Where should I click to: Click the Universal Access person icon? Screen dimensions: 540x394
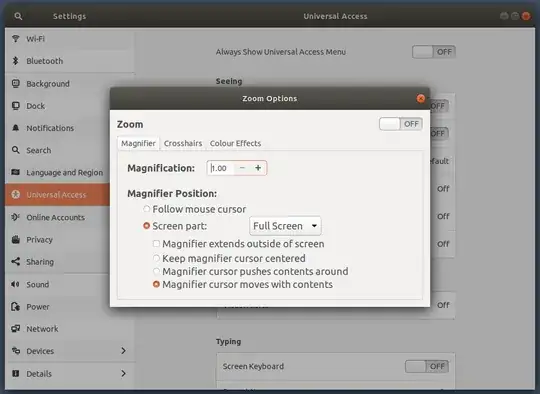15,195
